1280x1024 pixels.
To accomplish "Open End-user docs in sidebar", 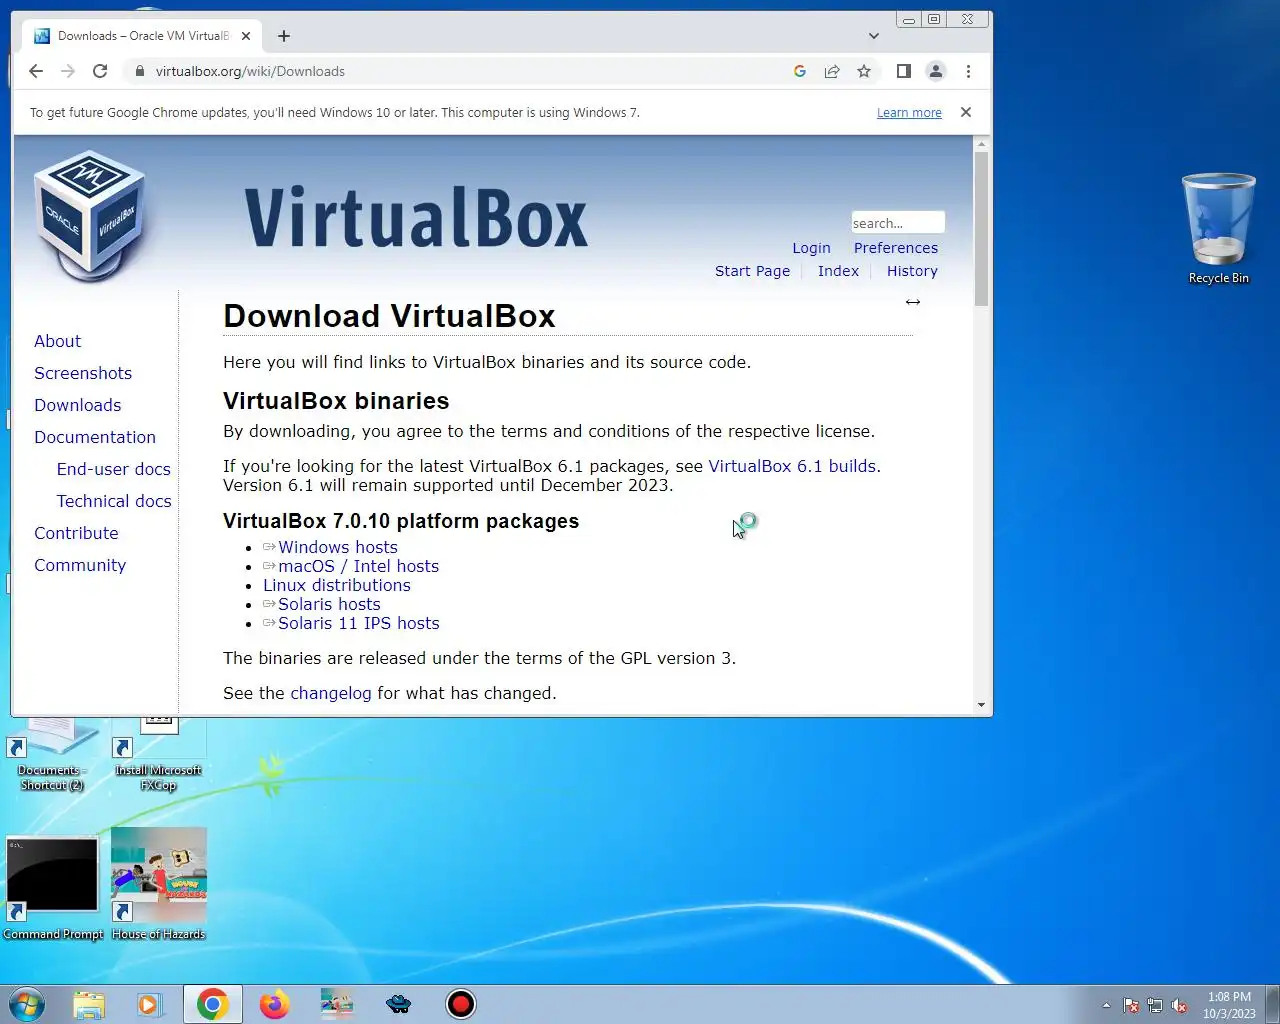I will [114, 469].
